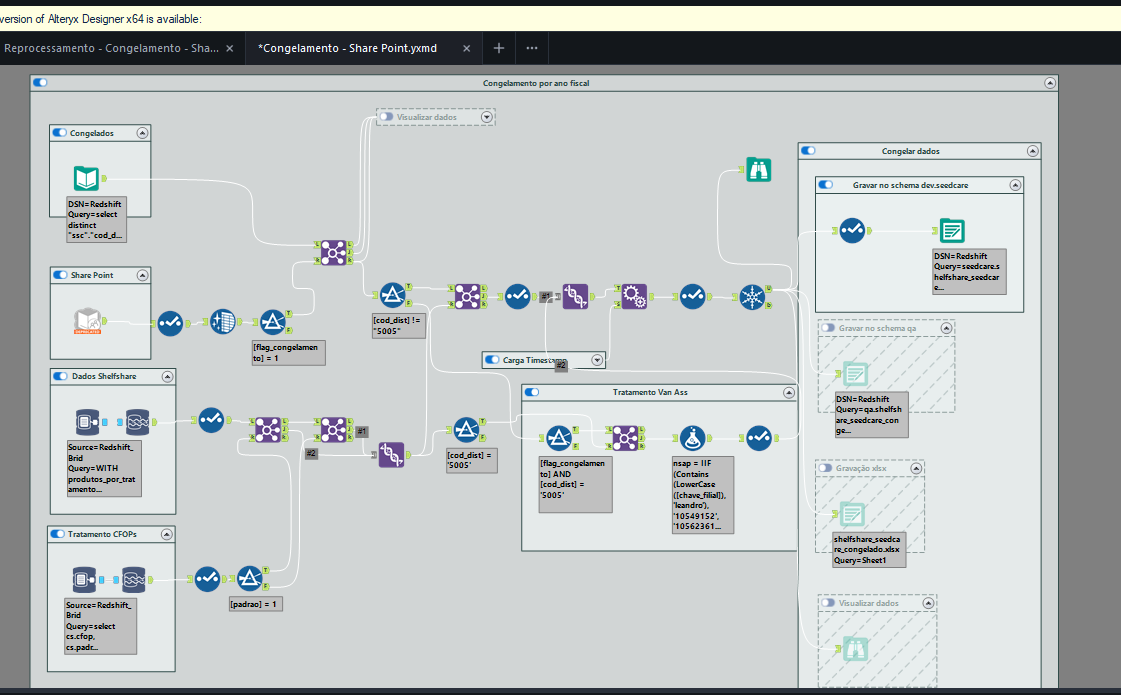The height and width of the screenshot is (695, 1121).
Task: Select the Connect In-DB tool in Dados Shelfshare
Action: point(87,422)
